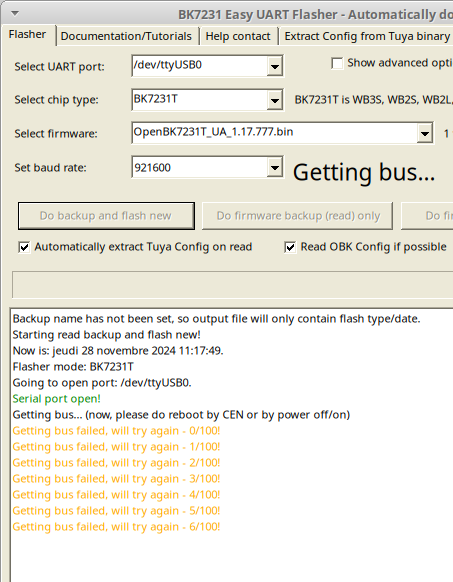Viewport: 453px width, 582px height.
Task: Click the 921600 baud rate field
Action: 199,167
